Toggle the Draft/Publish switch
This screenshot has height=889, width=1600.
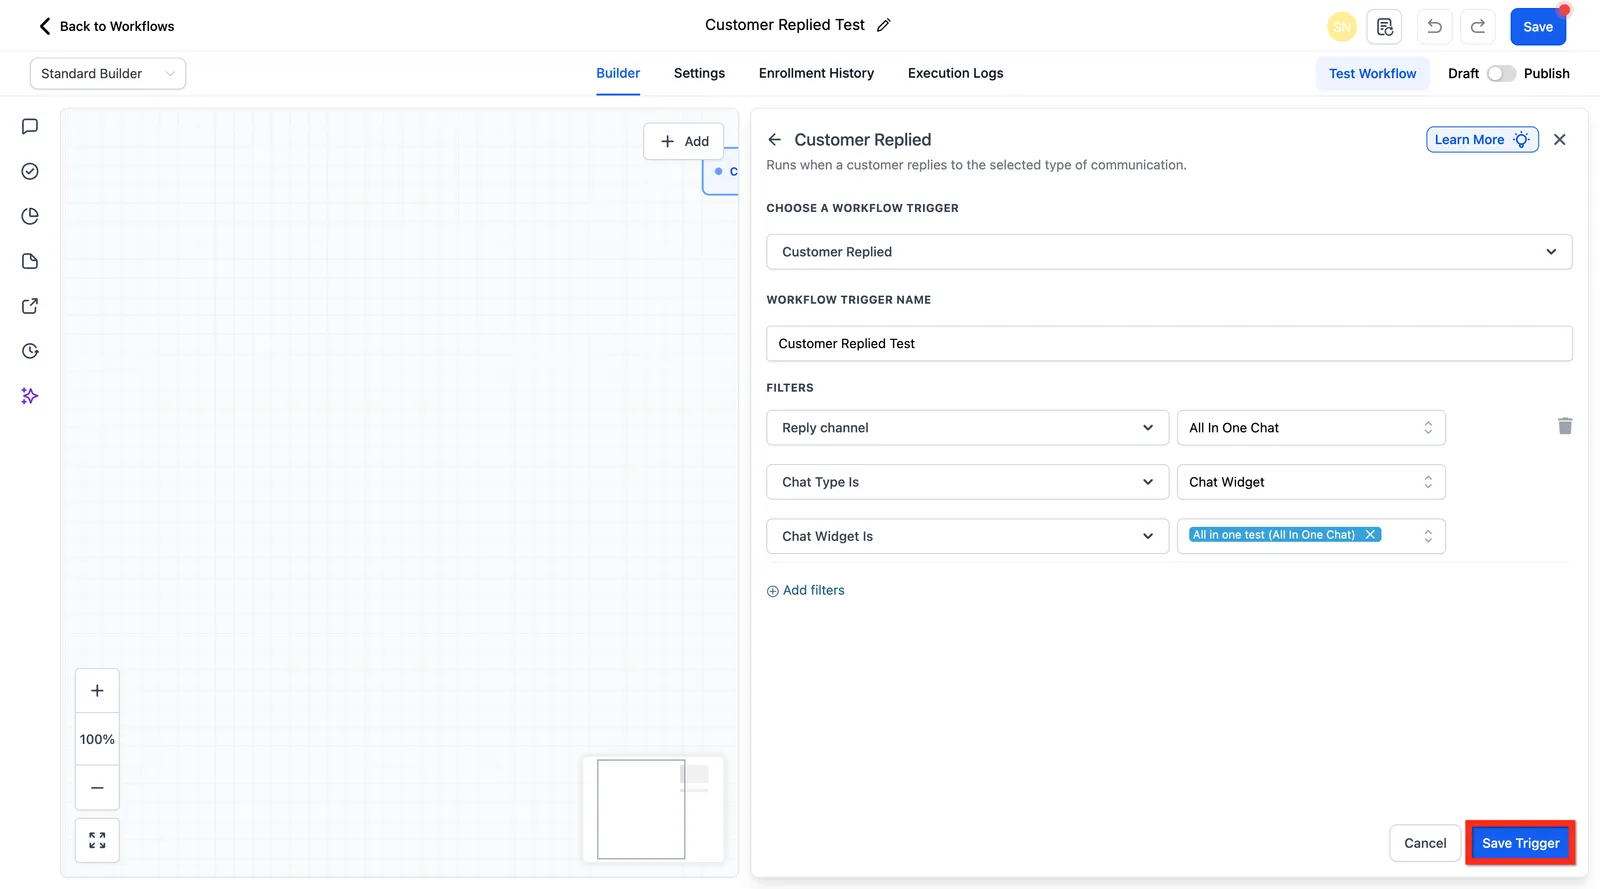(1501, 74)
